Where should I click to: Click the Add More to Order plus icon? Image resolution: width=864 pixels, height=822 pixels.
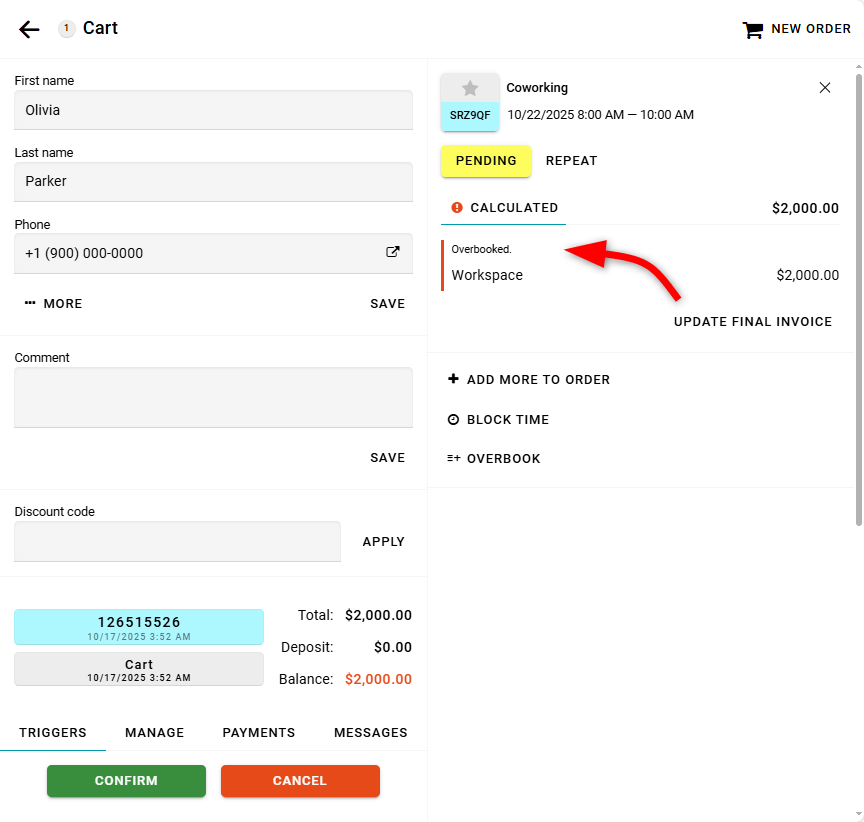click(453, 379)
